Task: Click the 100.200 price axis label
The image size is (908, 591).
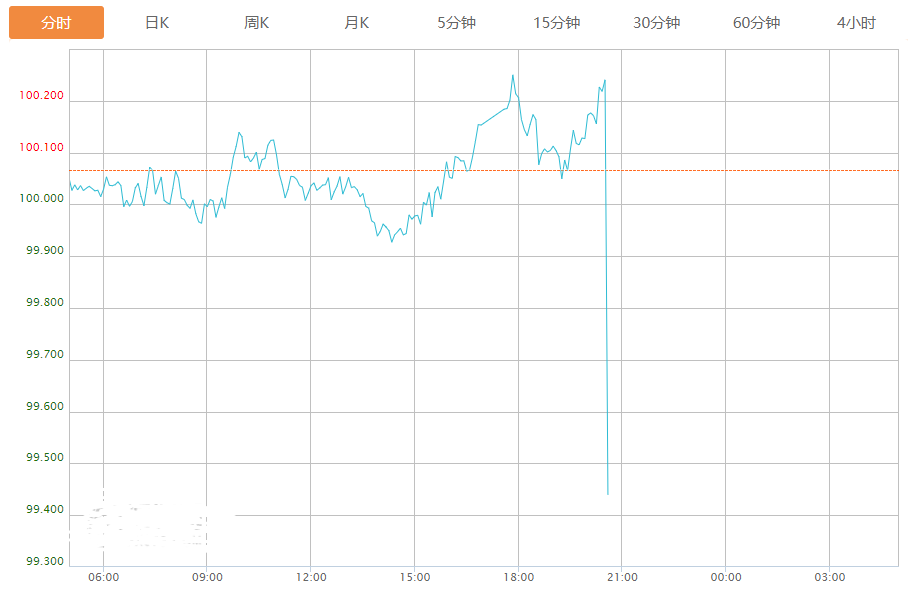Action: (41, 96)
